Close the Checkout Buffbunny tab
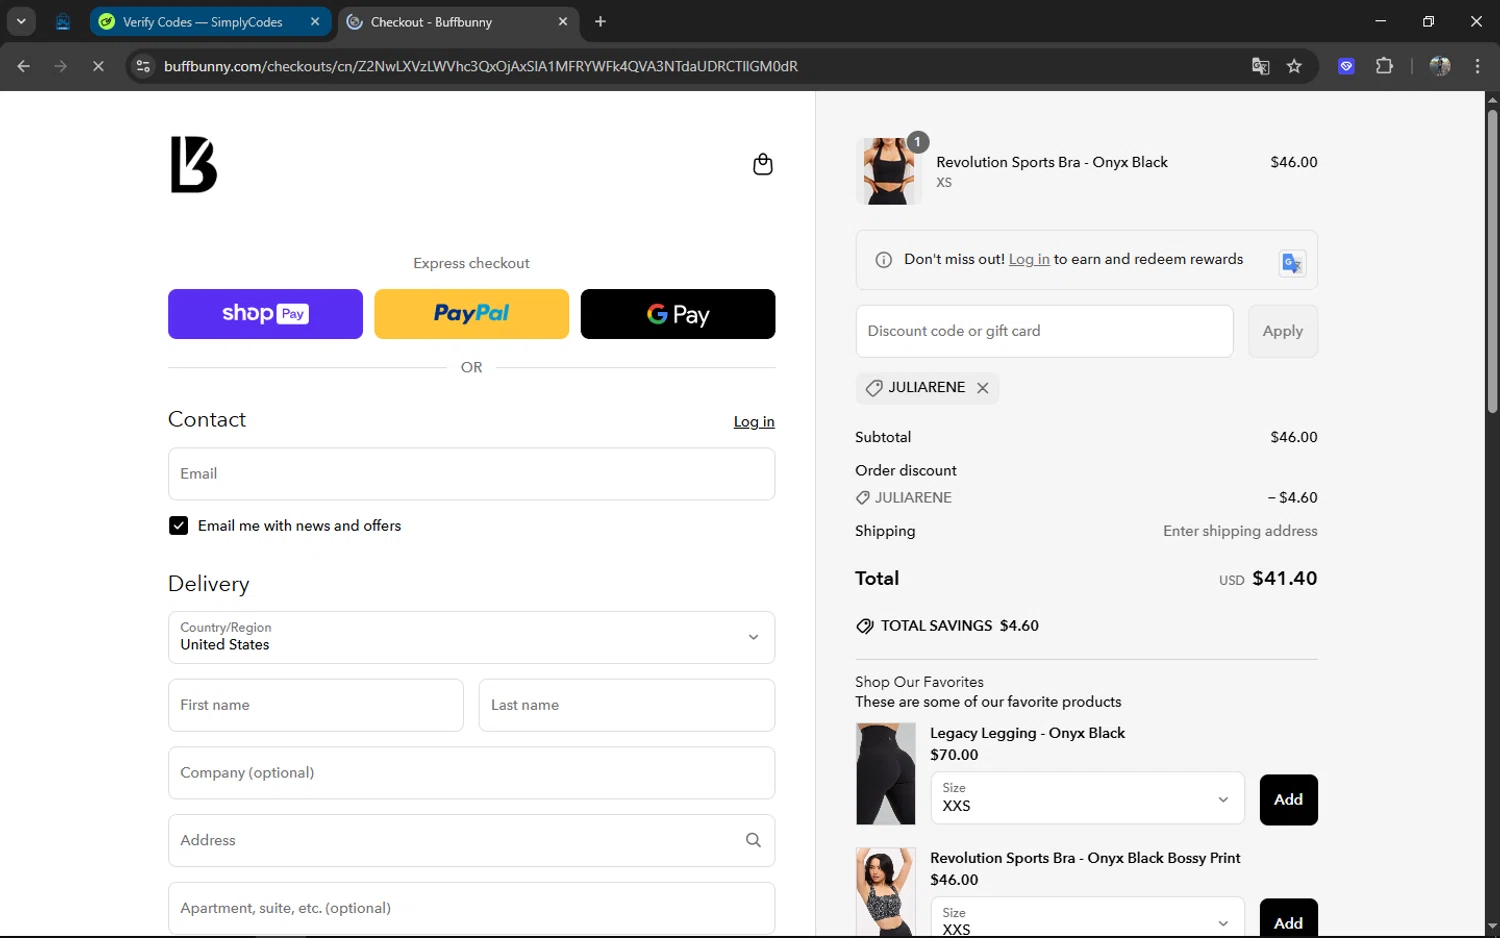The width and height of the screenshot is (1500, 938). point(563,21)
